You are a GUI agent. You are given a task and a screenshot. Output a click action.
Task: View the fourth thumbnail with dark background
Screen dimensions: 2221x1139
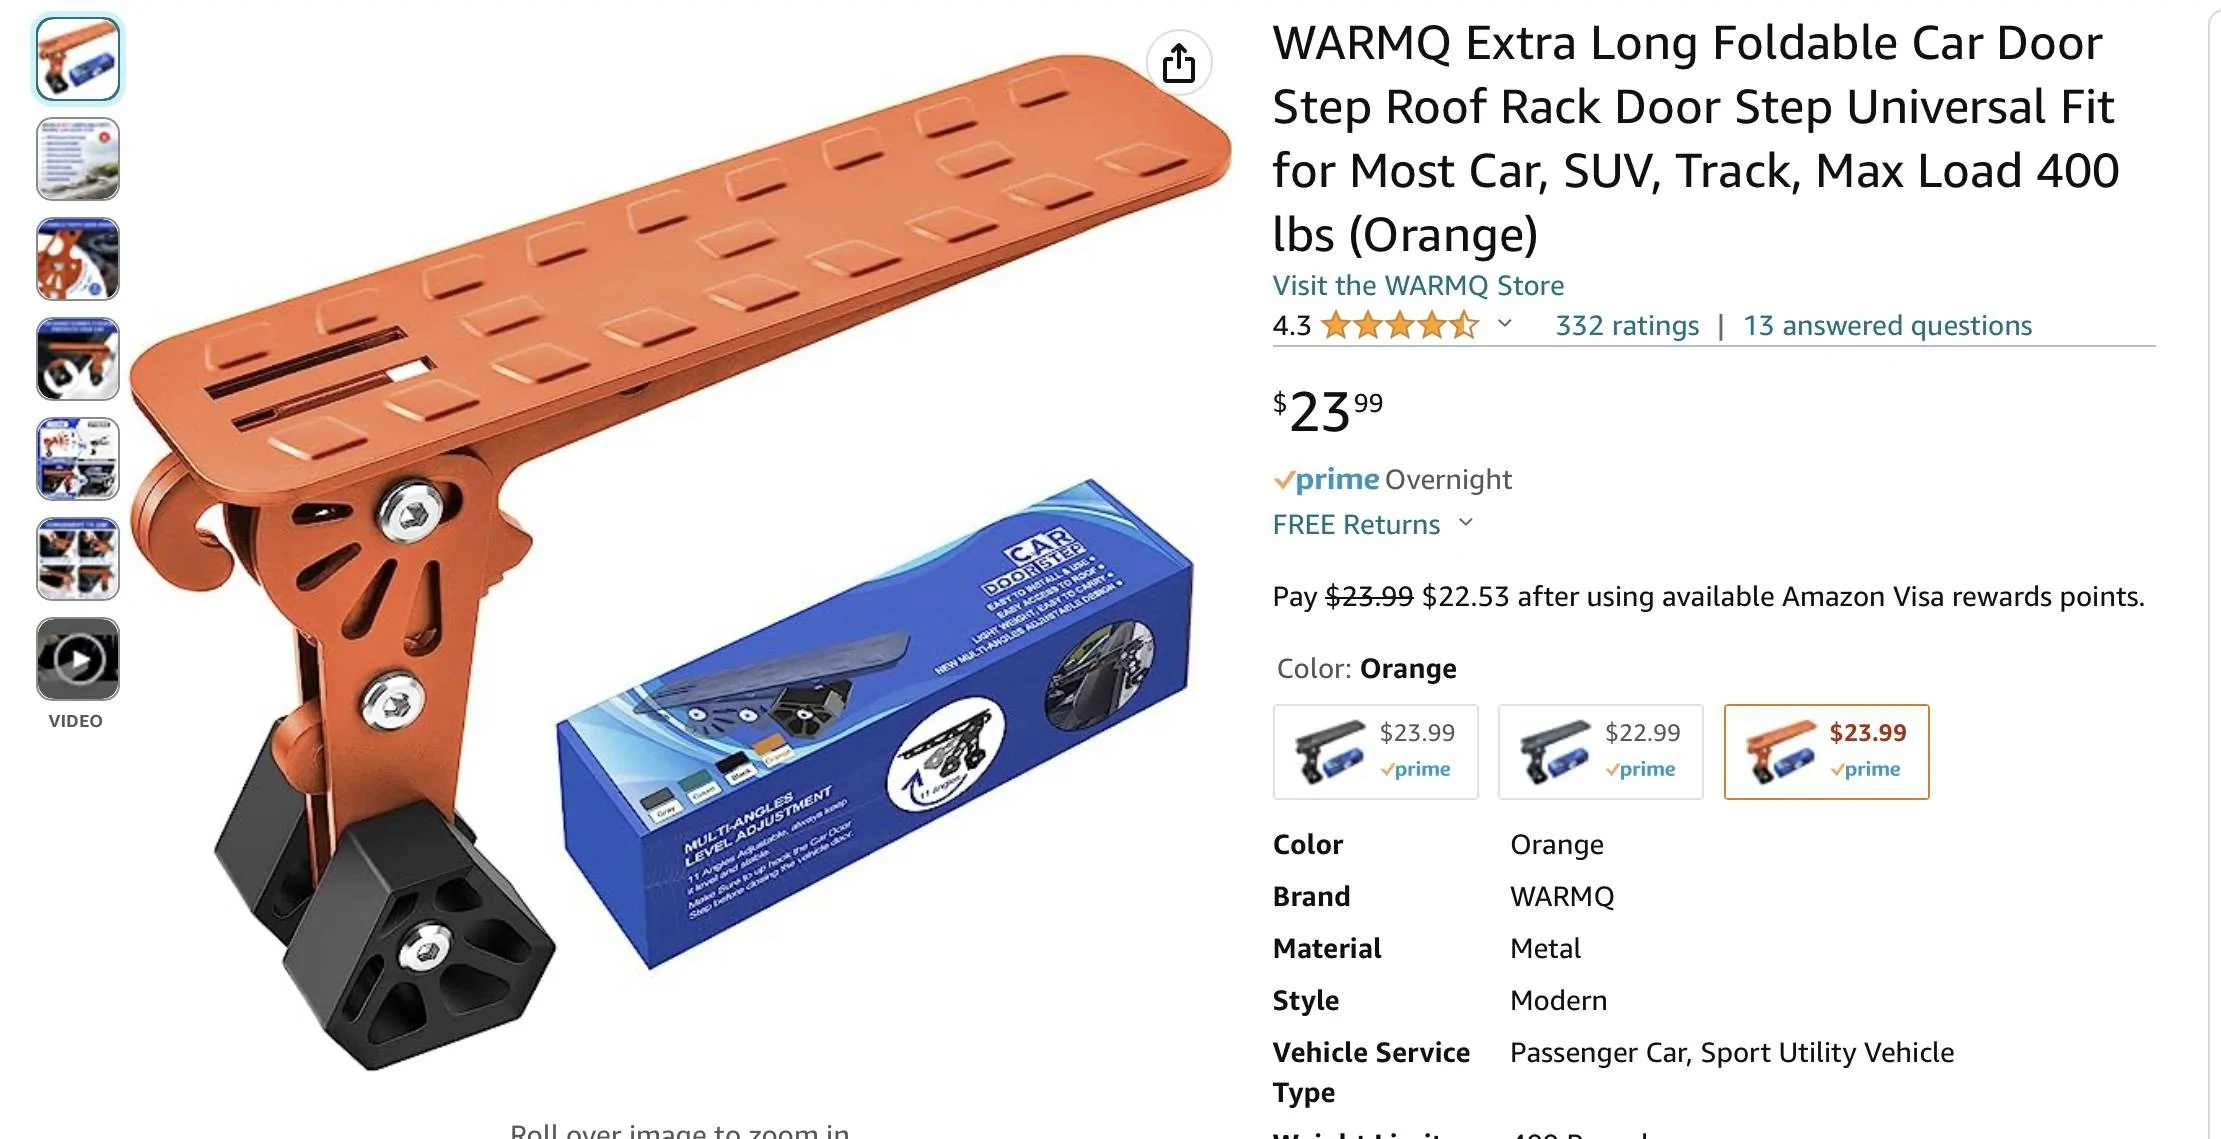[x=78, y=359]
